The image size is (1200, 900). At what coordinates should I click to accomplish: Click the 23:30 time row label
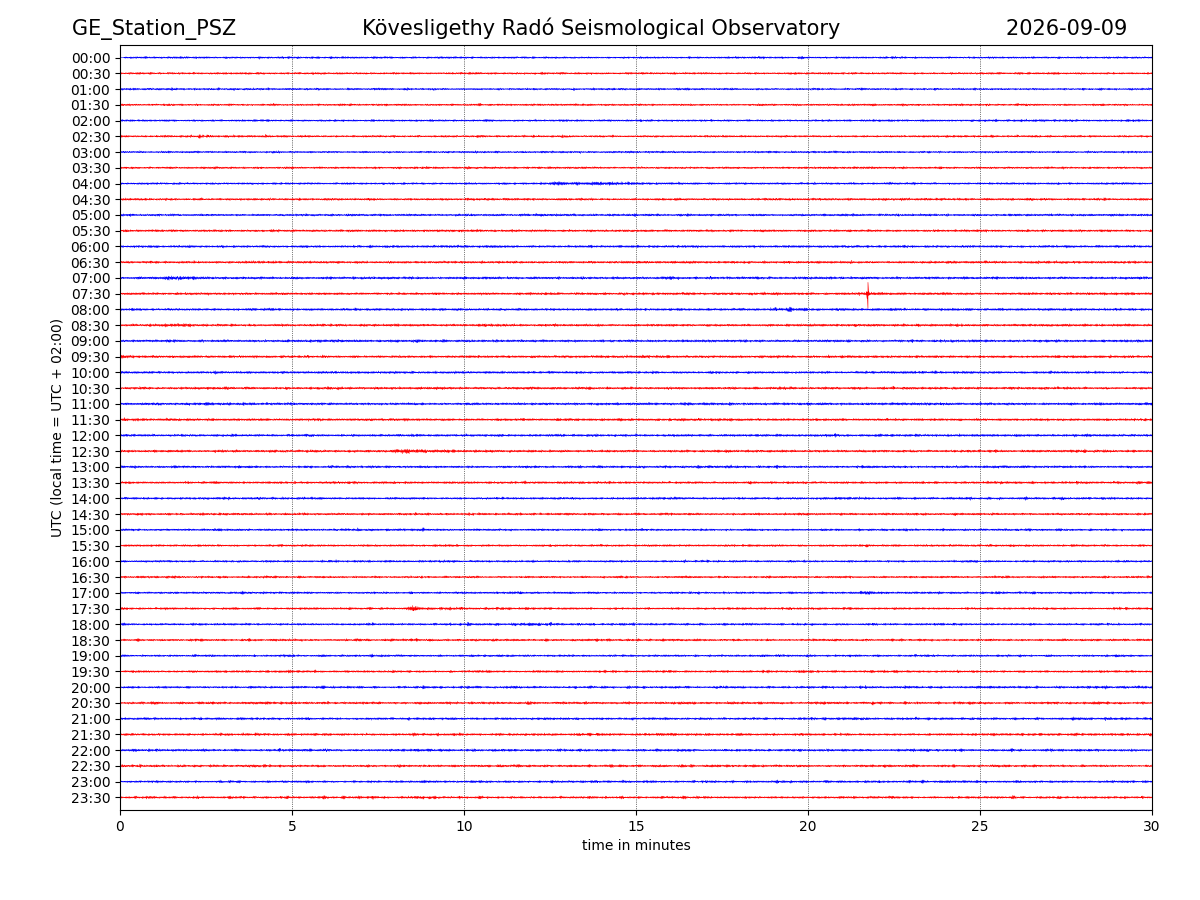tap(91, 798)
